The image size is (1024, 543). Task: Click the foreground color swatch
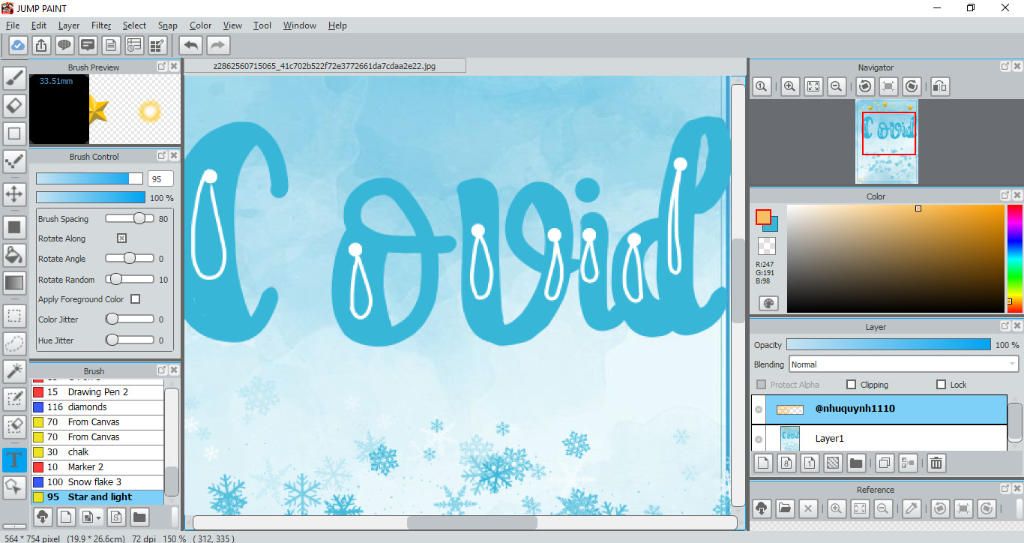coord(763,217)
